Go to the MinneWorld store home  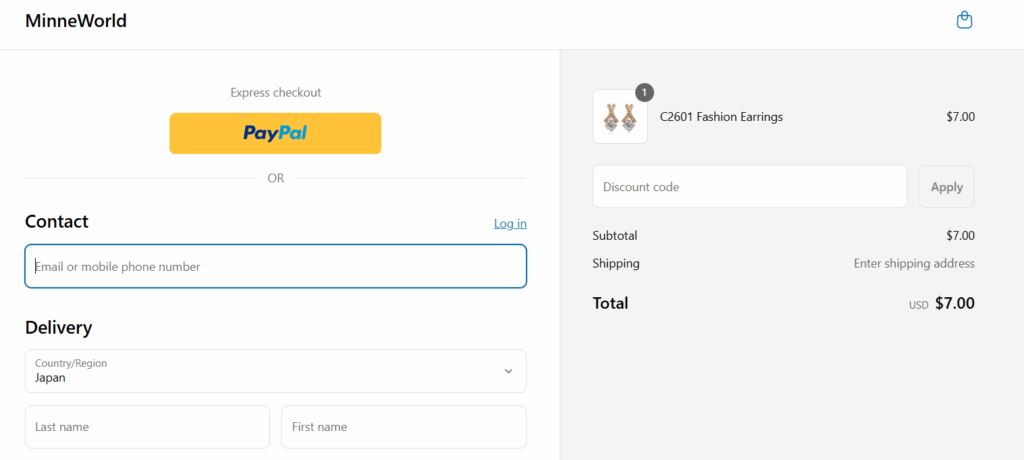pos(76,21)
